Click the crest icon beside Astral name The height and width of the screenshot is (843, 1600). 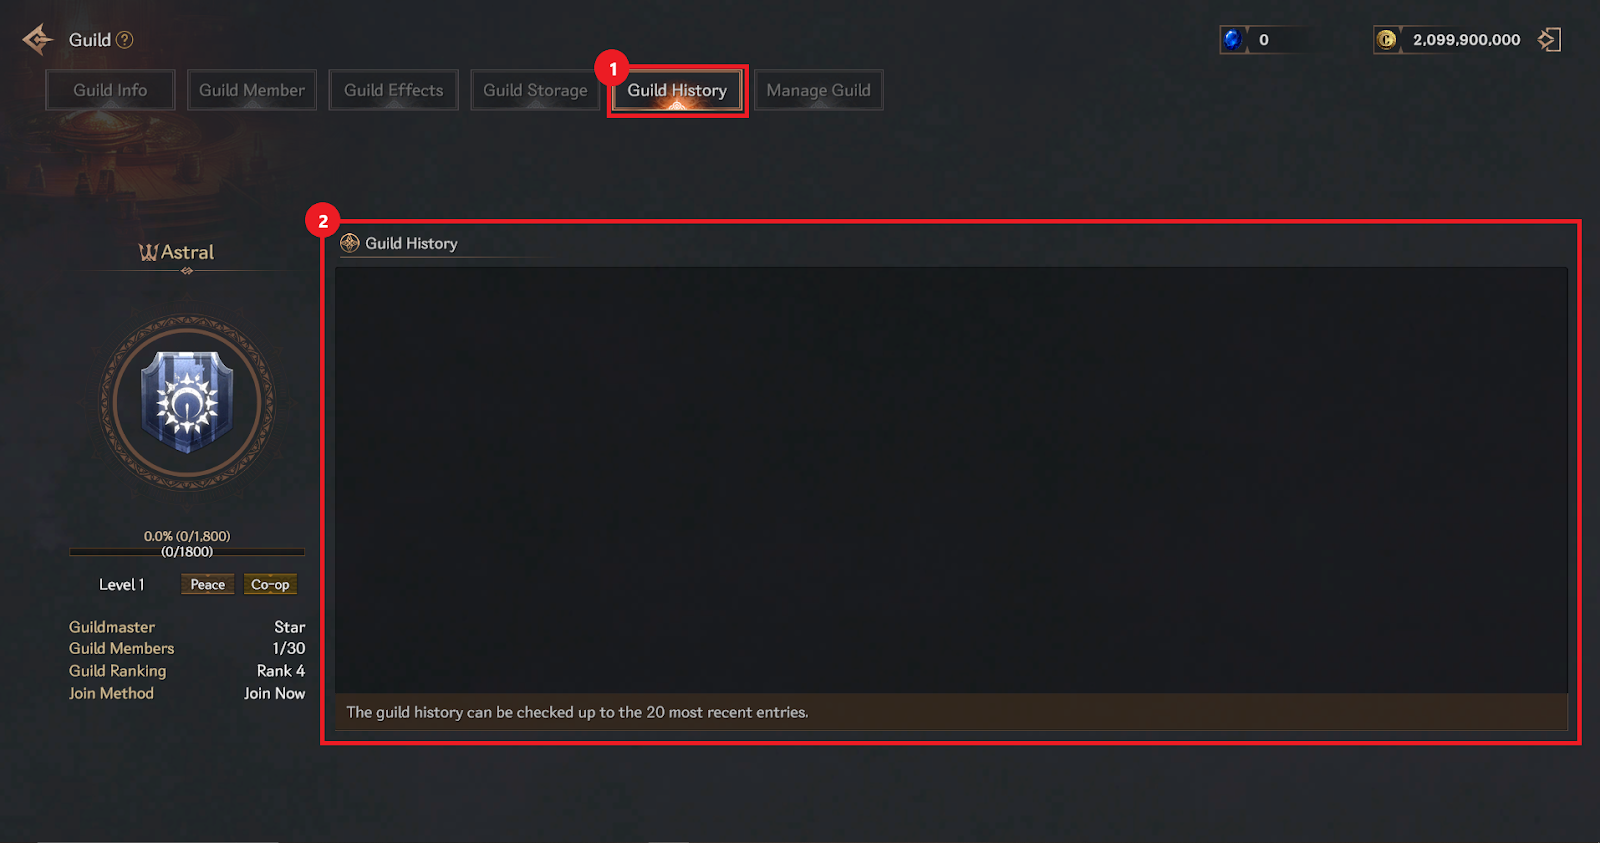pos(148,253)
